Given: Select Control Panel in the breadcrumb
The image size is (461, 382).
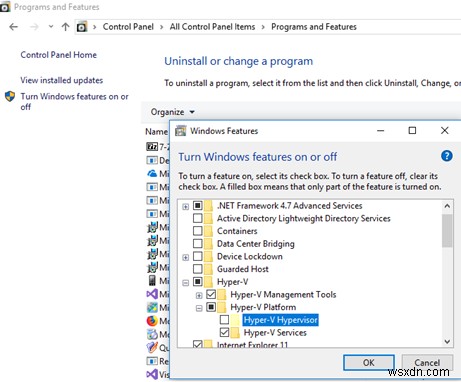Looking at the screenshot, I should coord(128,27).
